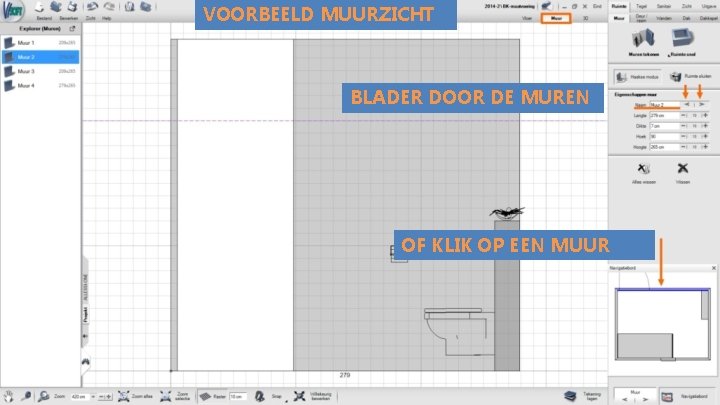
Task: Click the Willekeurig bewerken icon
Action: tap(299, 396)
